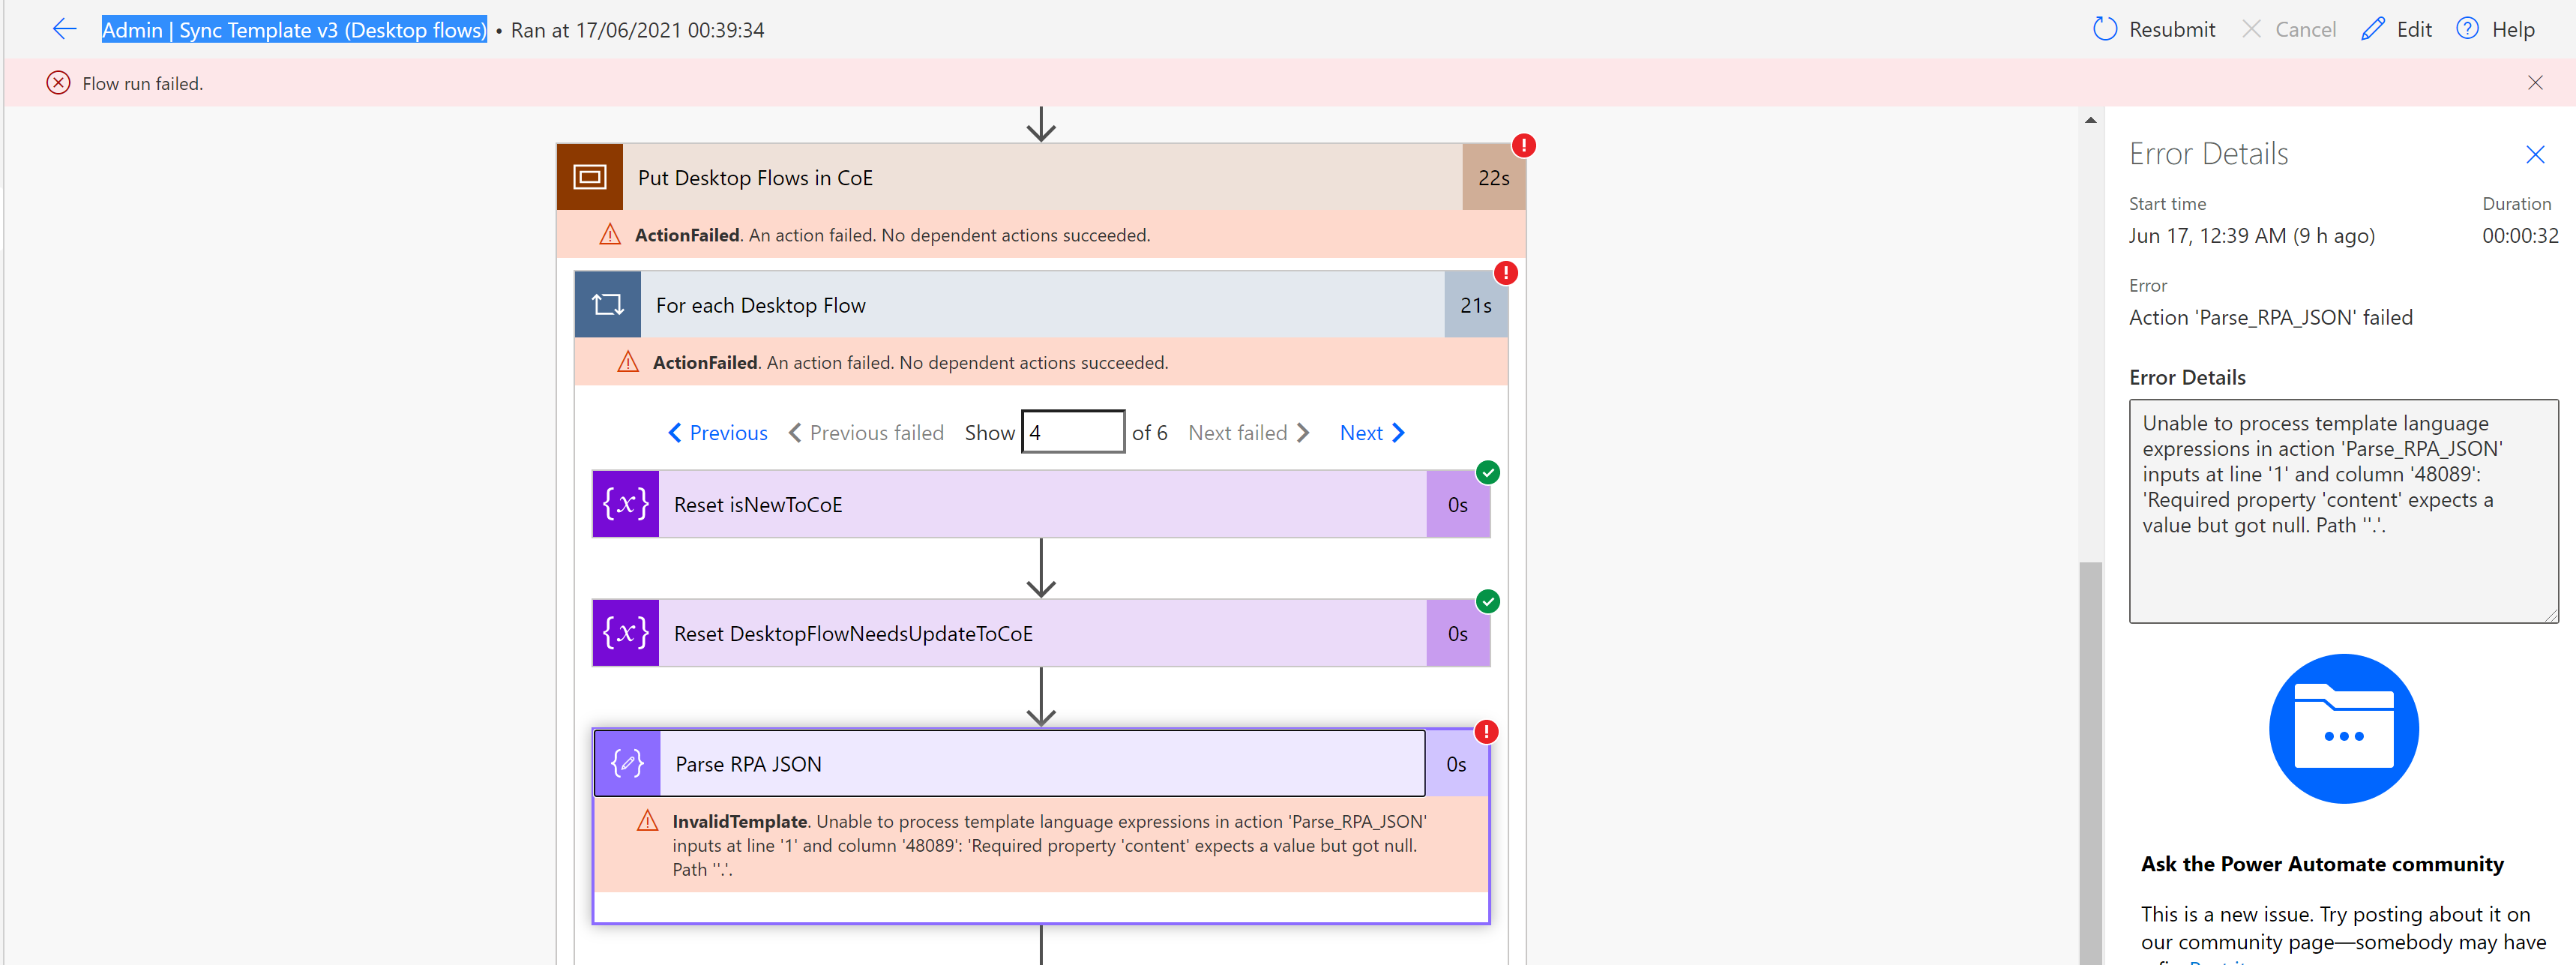
Task: Switch to Edit mode for this flow
Action: pyautogui.click(x=2396, y=29)
